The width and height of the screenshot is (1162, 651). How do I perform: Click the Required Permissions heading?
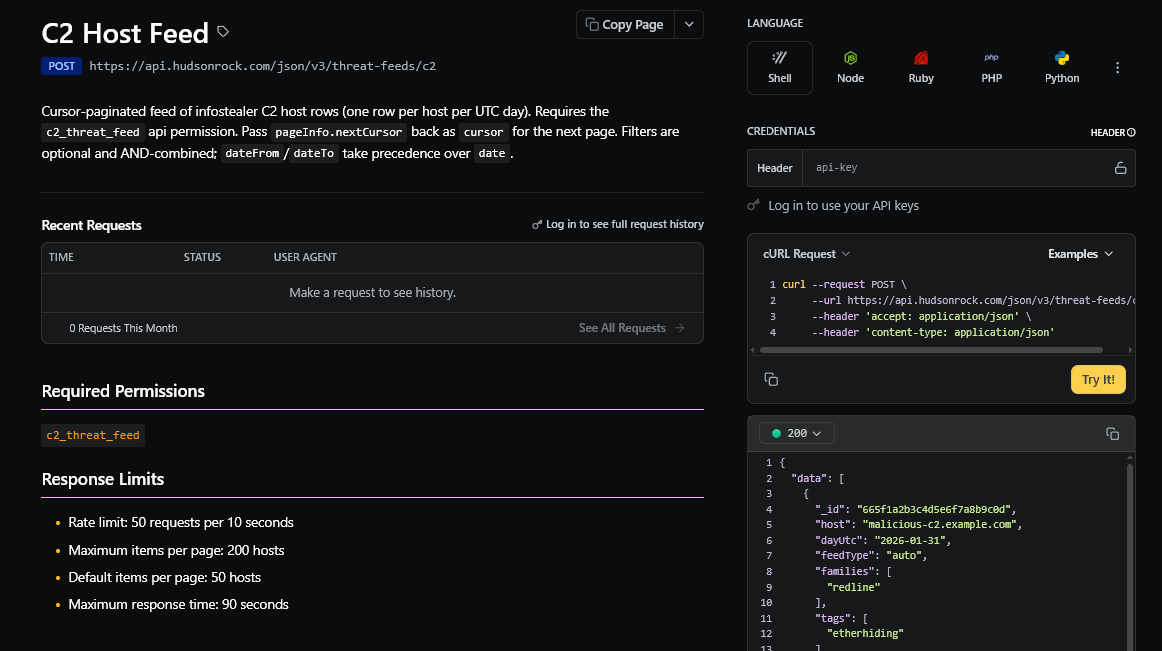[x=123, y=391]
